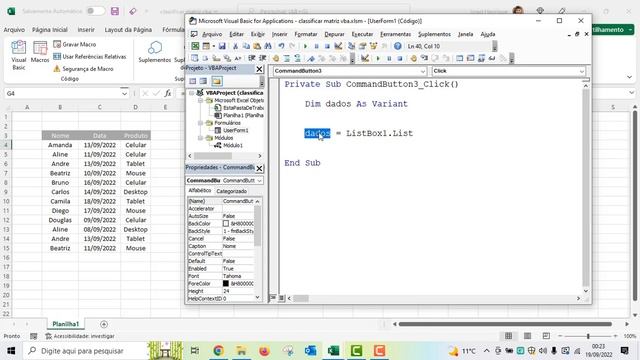Screen dimensions: 640x360
Task: Click the Excel zoom slider handle
Action: coord(588,336)
